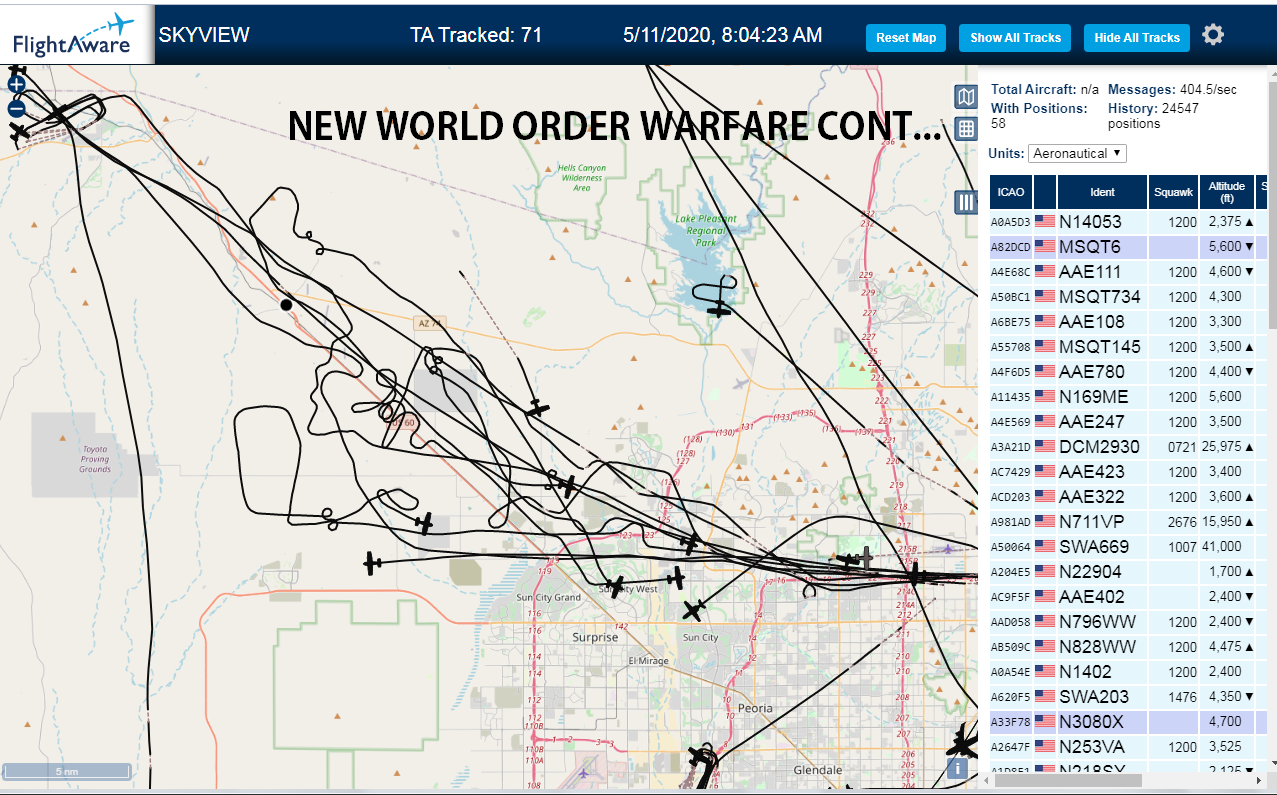The image size is (1277, 795).
Task: Open the map layer switcher icon
Action: (x=966, y=96)
